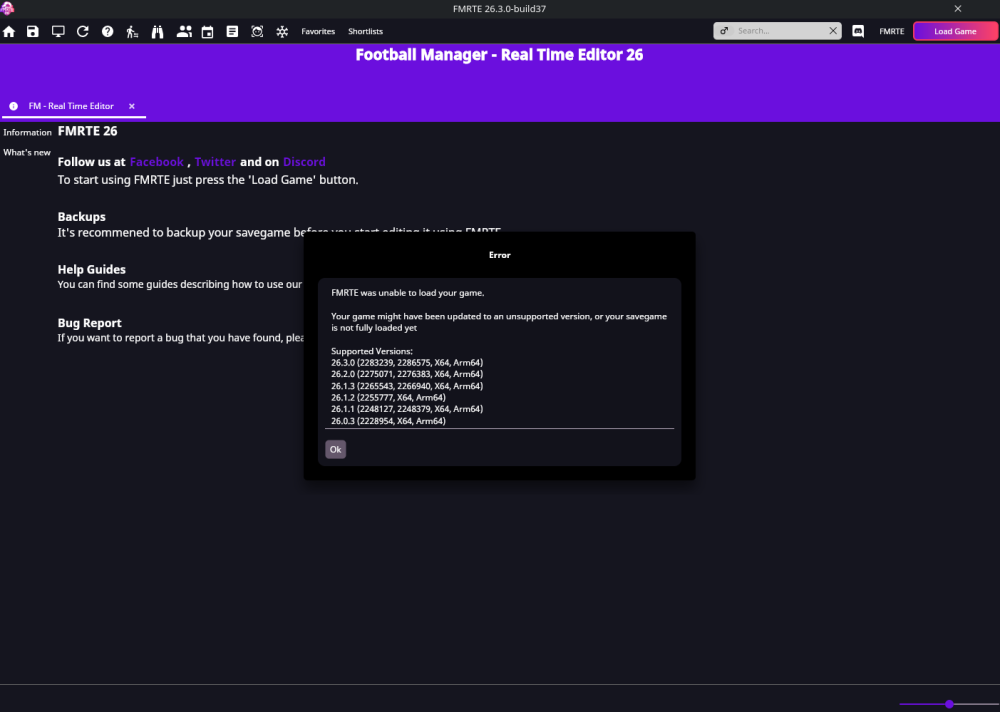The height and width of the screenshot is (712, 1000).
Task: Click the gender symbol search filter
Action: pos(724,31)
